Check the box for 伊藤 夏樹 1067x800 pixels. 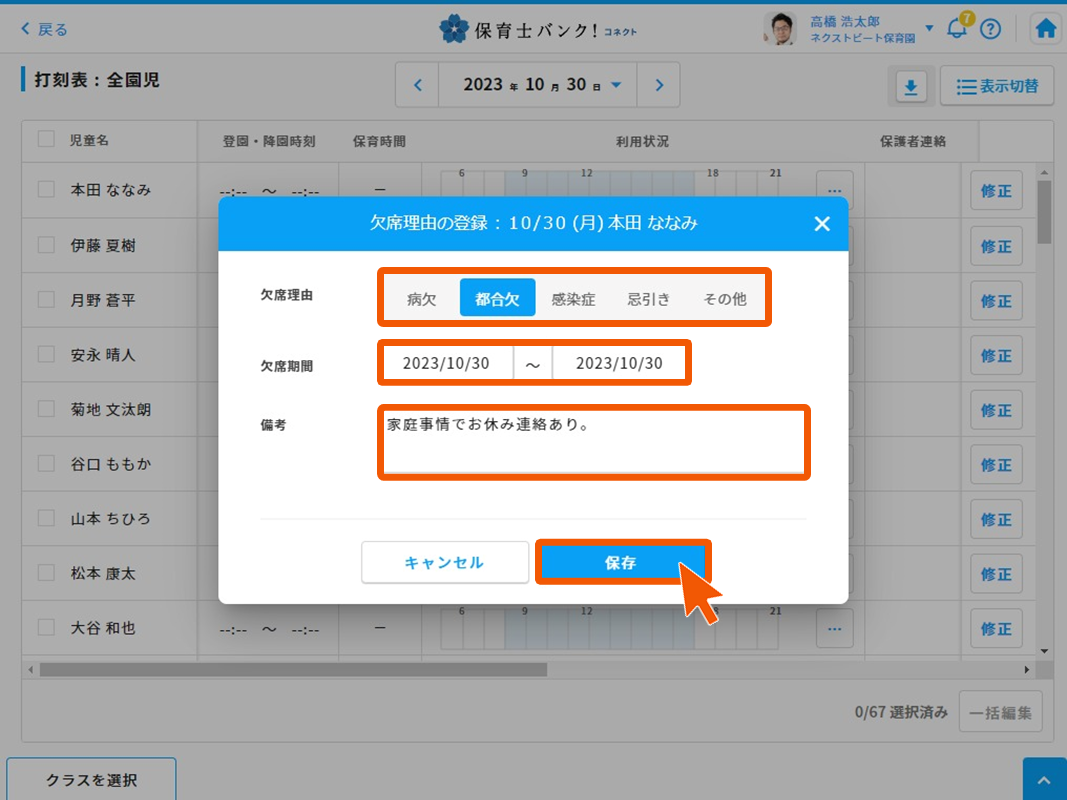(46, 245)
